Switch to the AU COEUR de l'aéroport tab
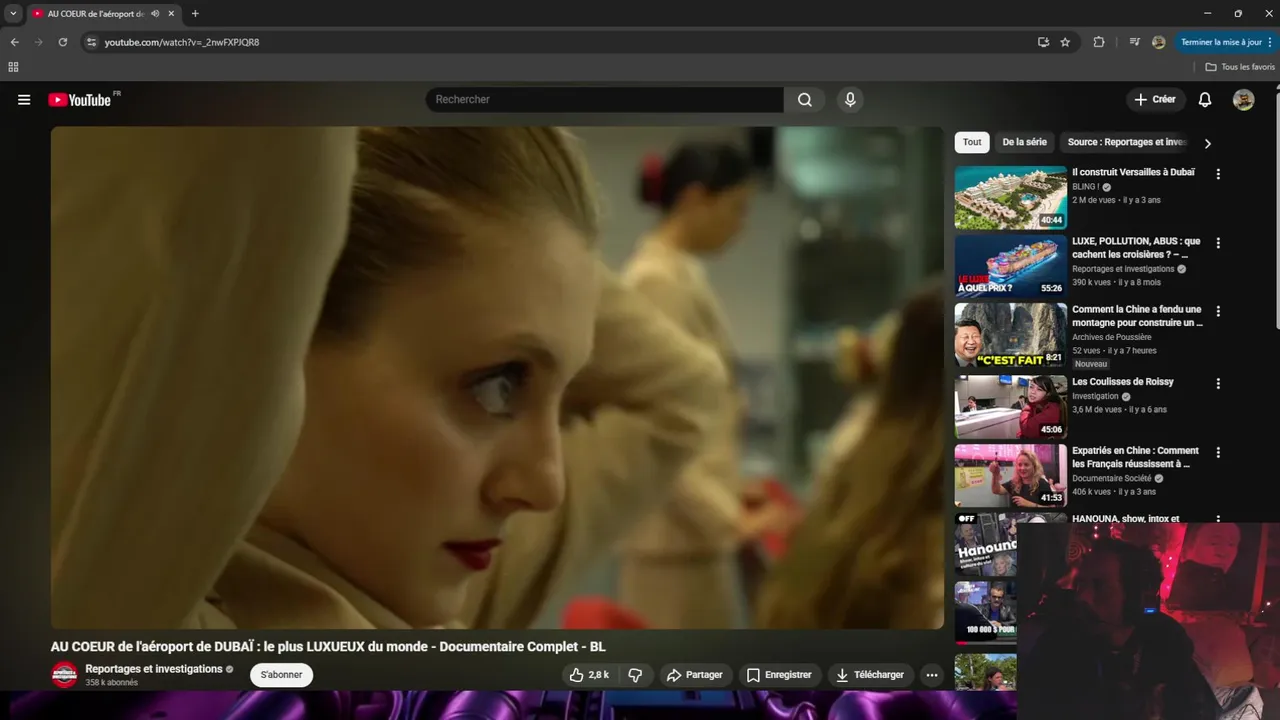This screenshot has height=720, width=1280. [97, 14]
